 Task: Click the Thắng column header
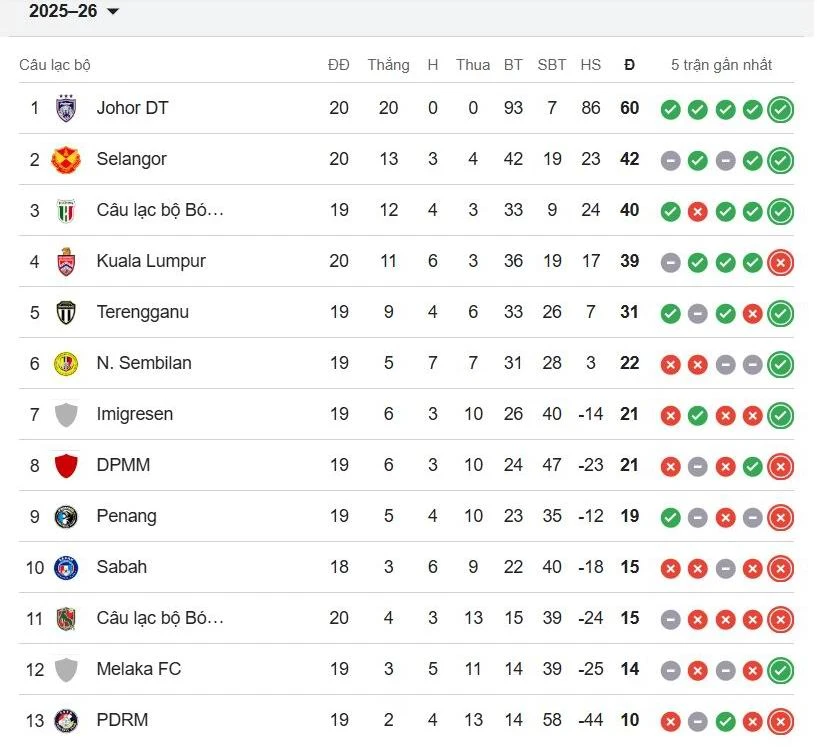click(x=388, y=65)
